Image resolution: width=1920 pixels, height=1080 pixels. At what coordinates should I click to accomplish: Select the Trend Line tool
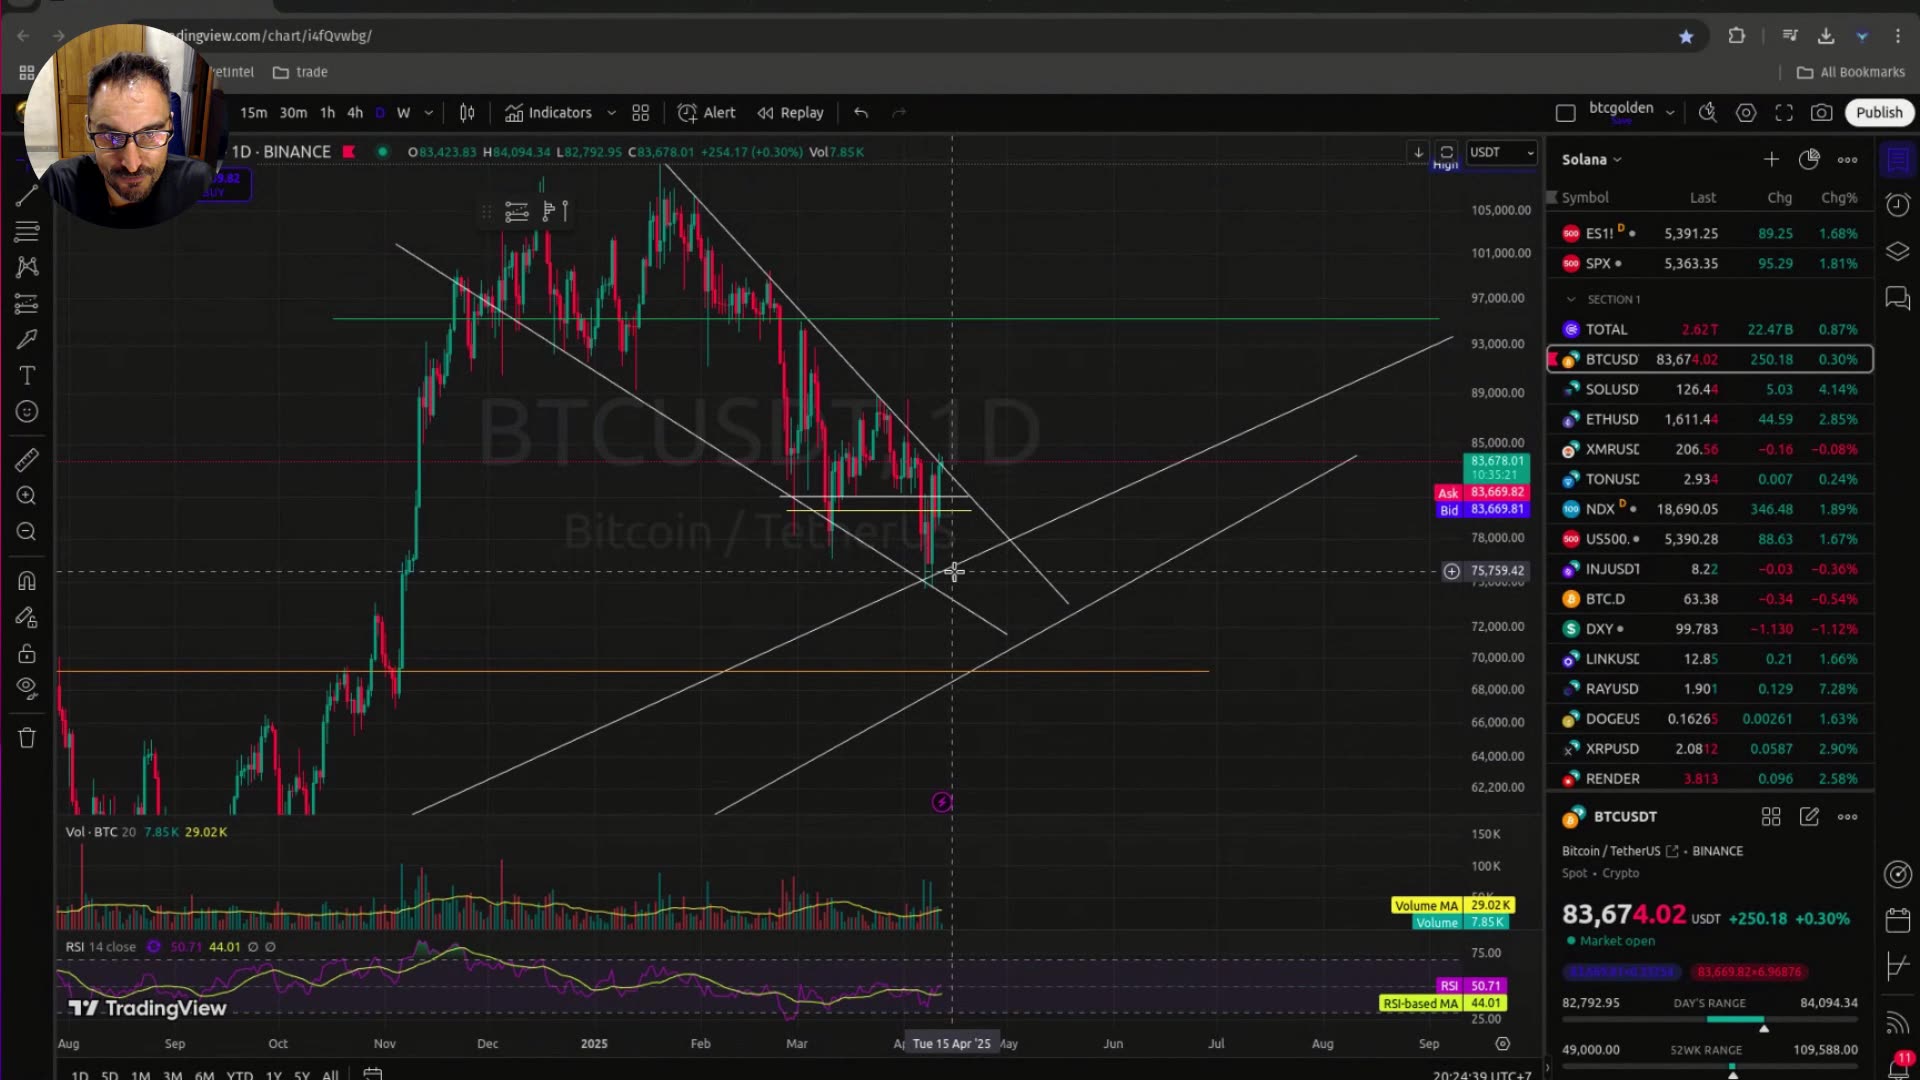26,196
